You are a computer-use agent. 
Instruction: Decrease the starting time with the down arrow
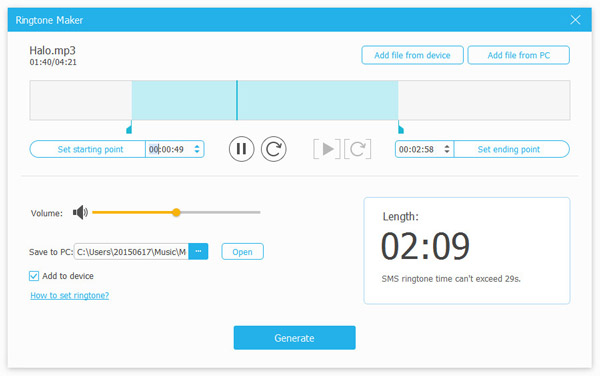(x=197, y=152)
